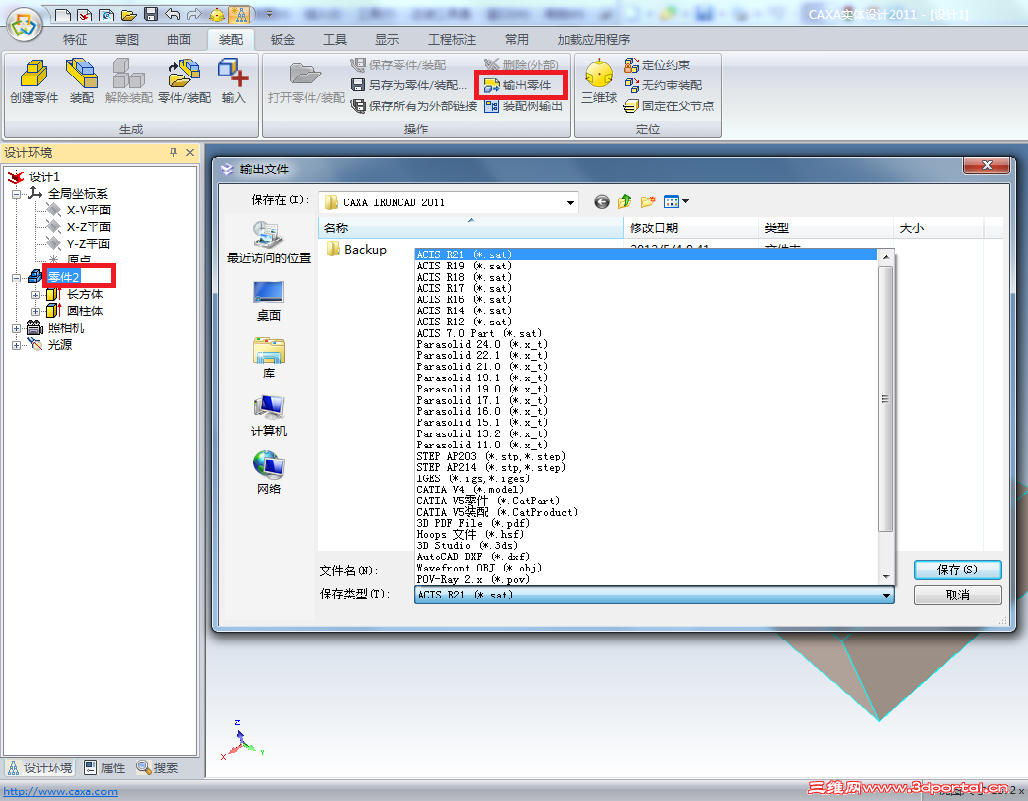Click 保存零件/装配 in the ribbon
This screenshot has height=801, width=1028.
pos(399,65)
